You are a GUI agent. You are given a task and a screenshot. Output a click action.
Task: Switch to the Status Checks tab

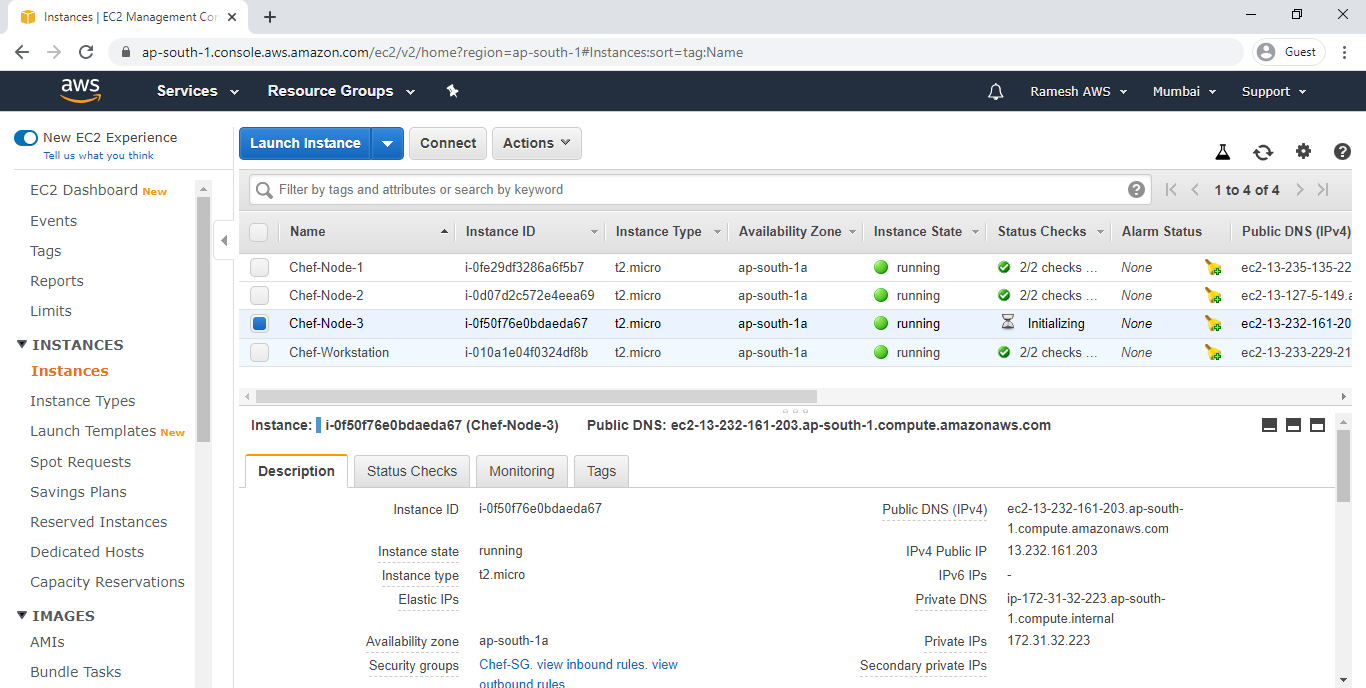(412, 471)
